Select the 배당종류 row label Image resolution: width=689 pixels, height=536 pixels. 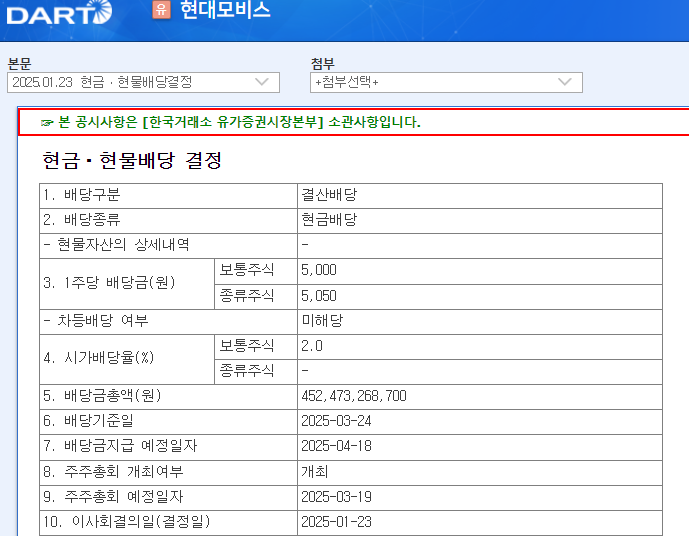(82, 220)
